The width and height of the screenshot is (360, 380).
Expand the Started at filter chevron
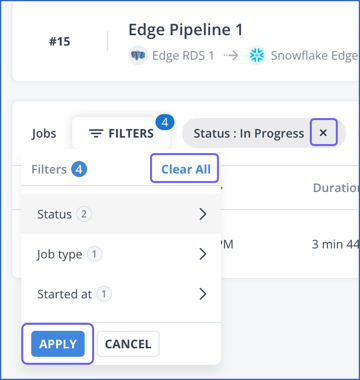(203, 294)
